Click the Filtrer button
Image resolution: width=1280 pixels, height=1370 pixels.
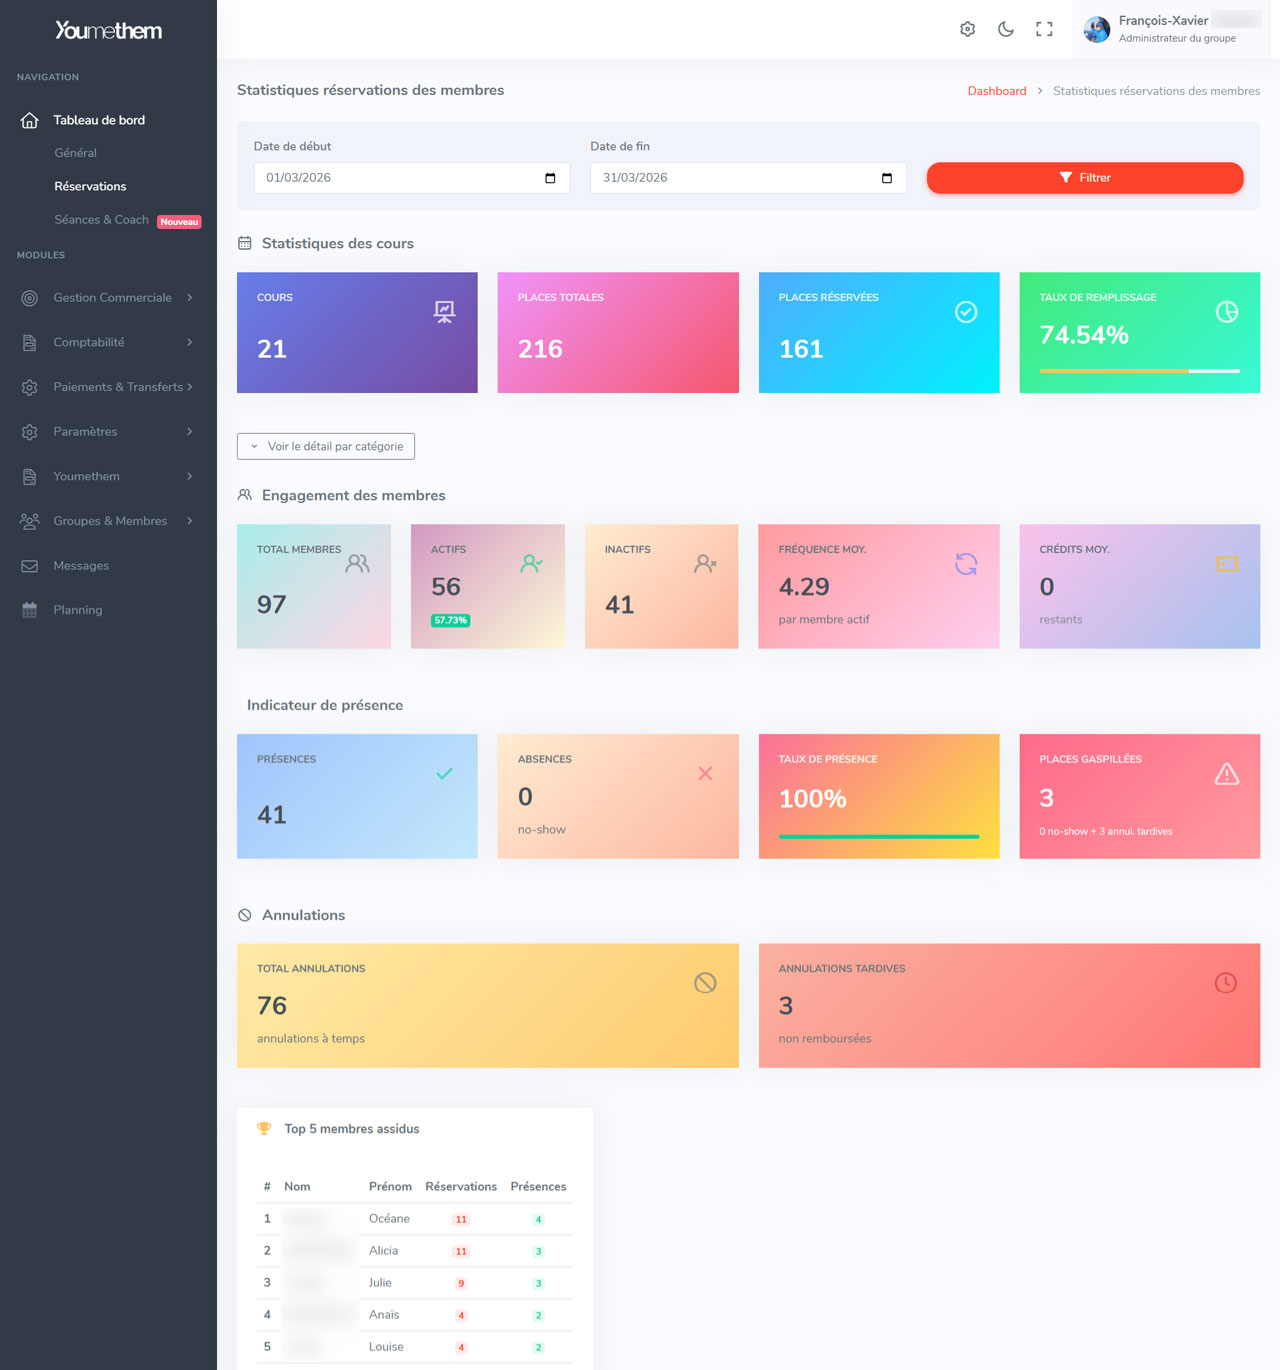coord(1084,178)
